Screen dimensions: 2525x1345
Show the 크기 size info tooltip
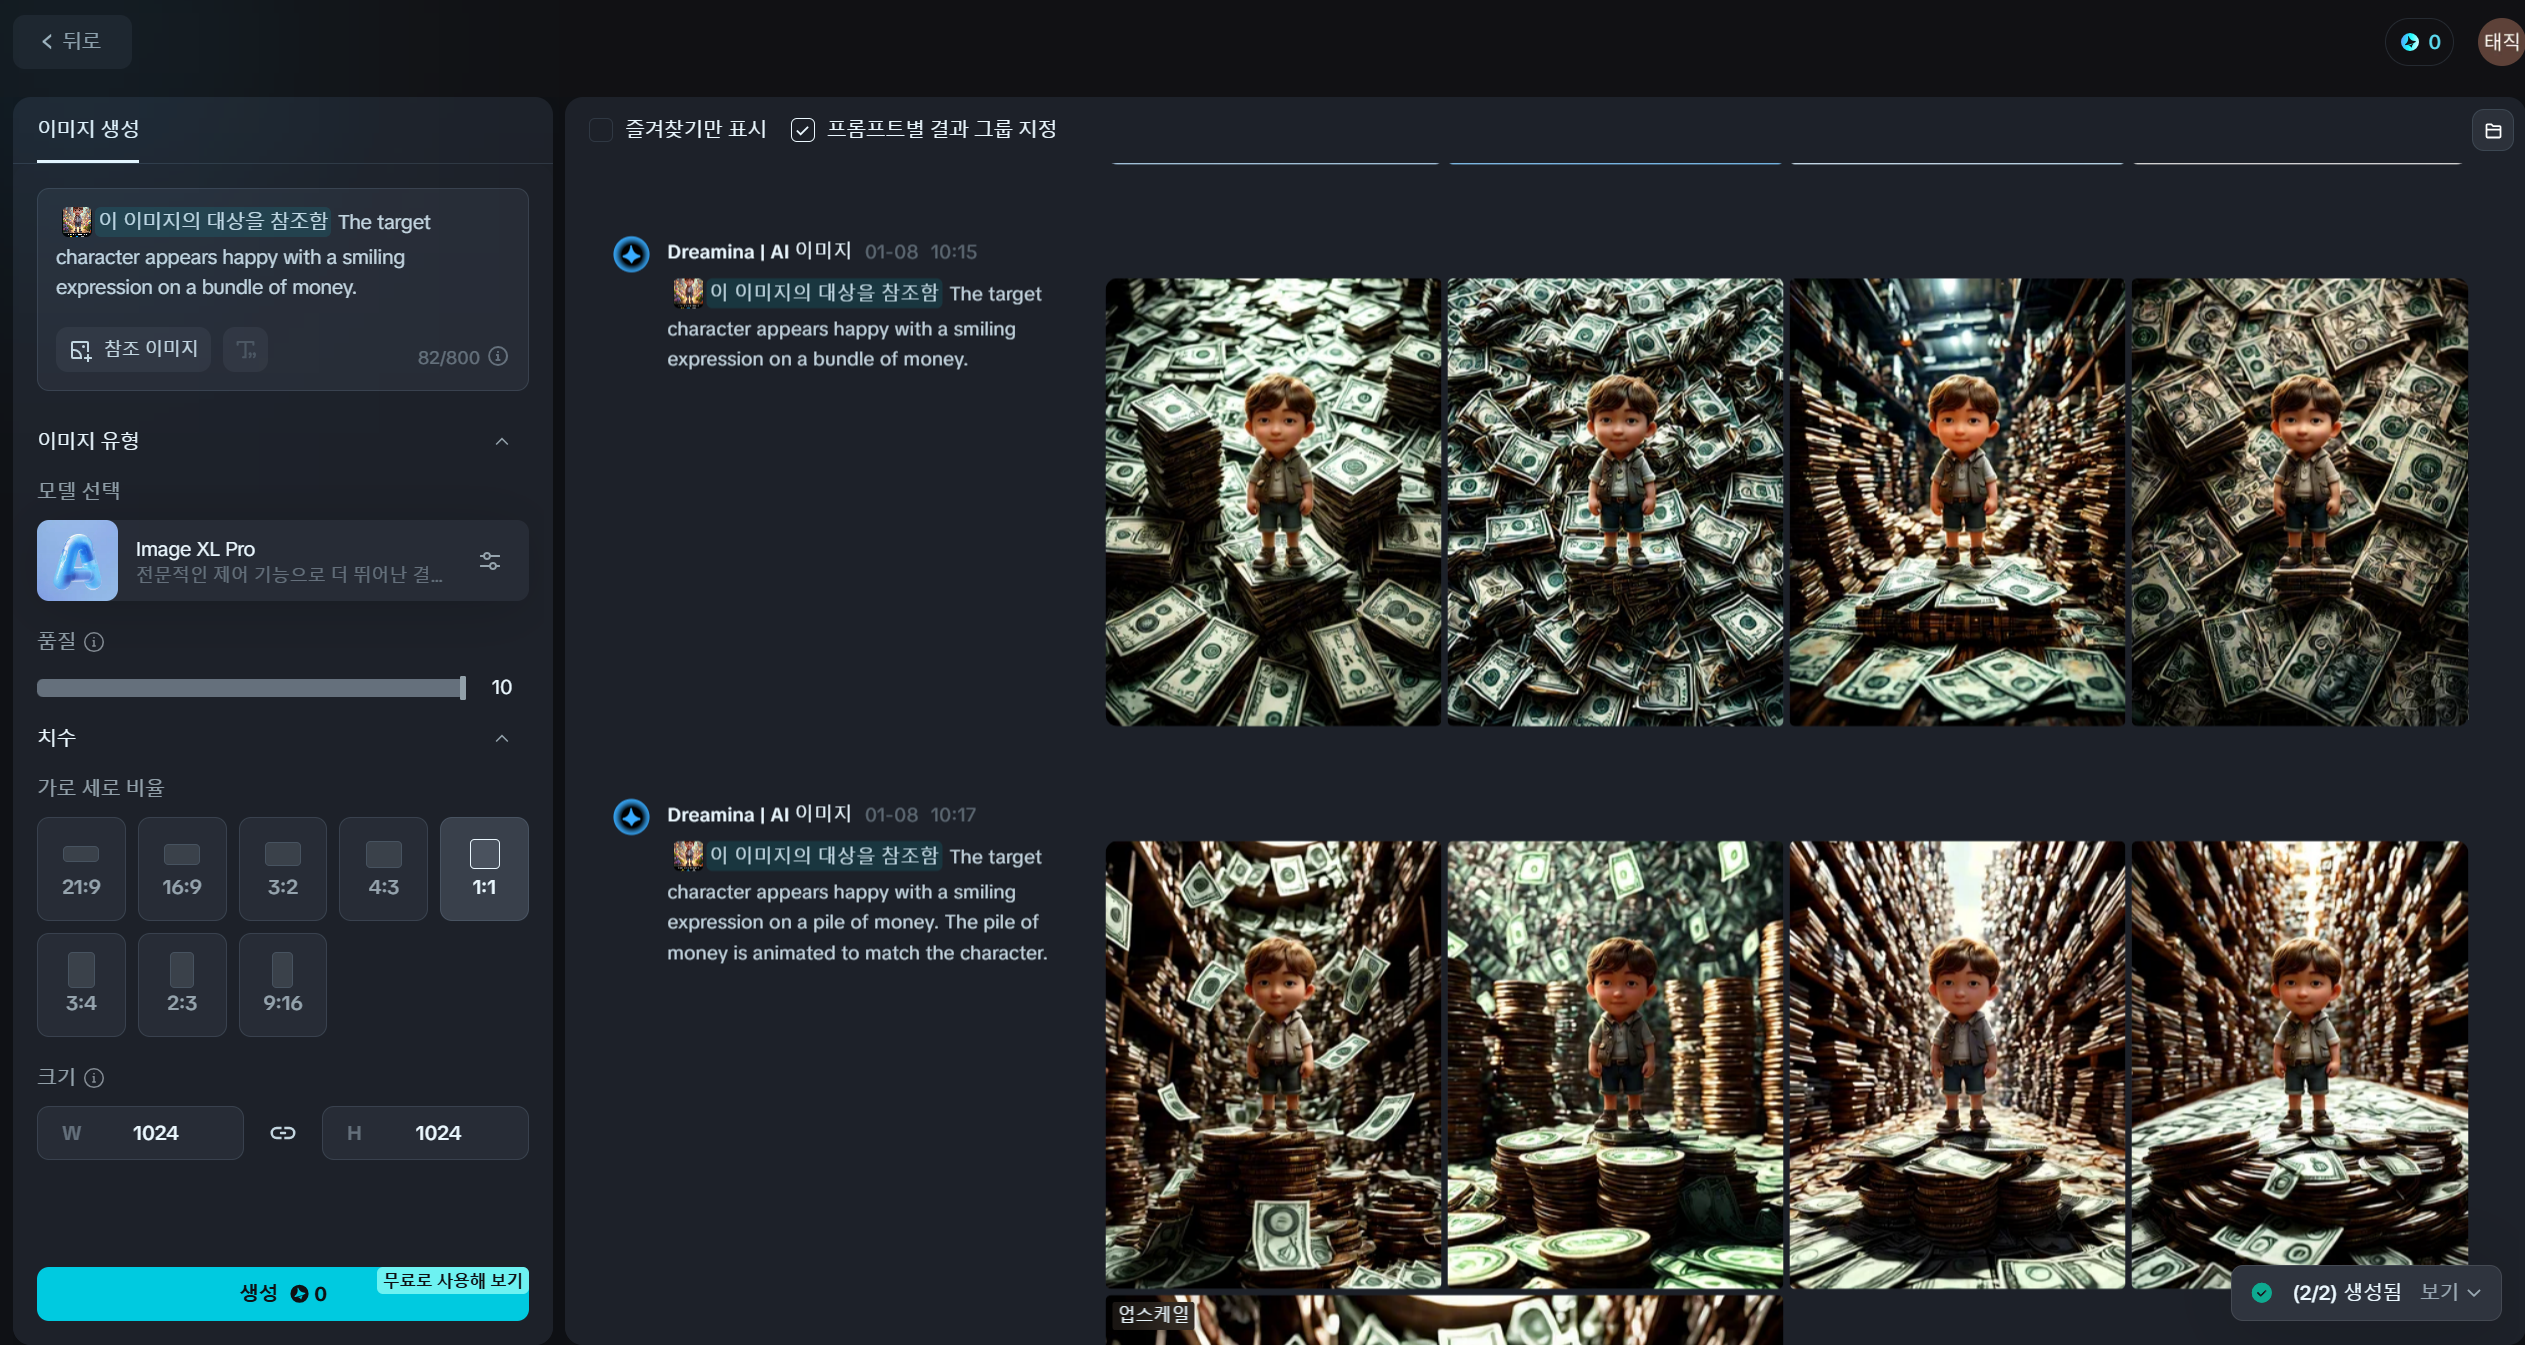click(x=94, y=1078)
